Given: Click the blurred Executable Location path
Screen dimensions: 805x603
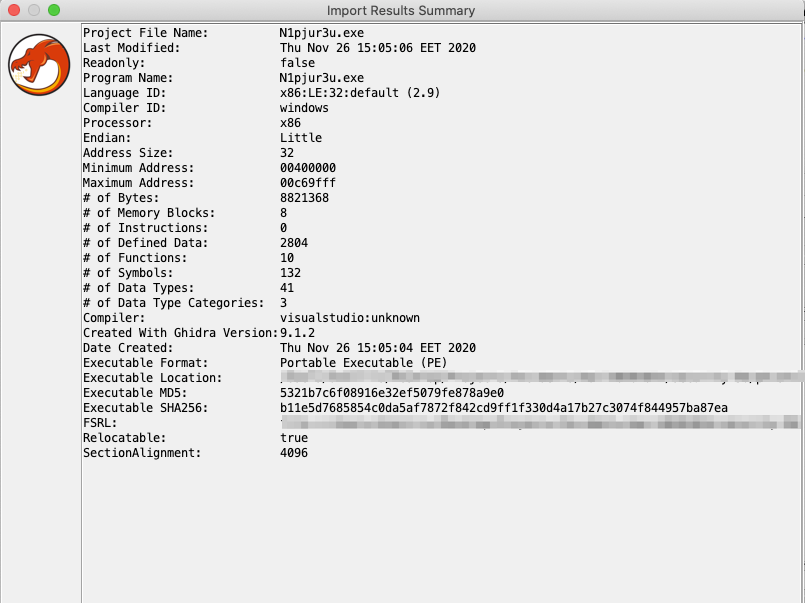Looking at the screenshot, I should point(540,378).
